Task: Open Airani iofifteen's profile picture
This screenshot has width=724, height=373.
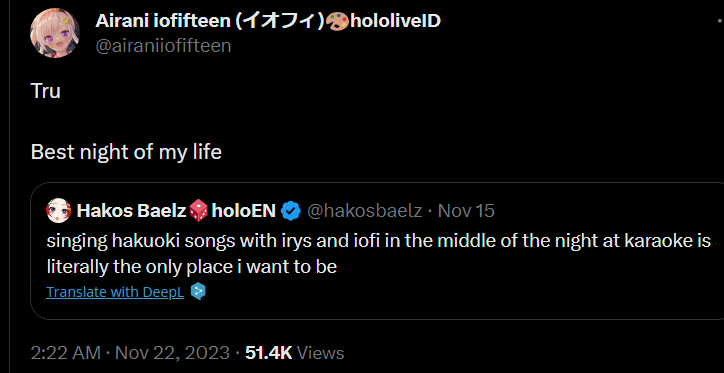Action: (54, 33)
